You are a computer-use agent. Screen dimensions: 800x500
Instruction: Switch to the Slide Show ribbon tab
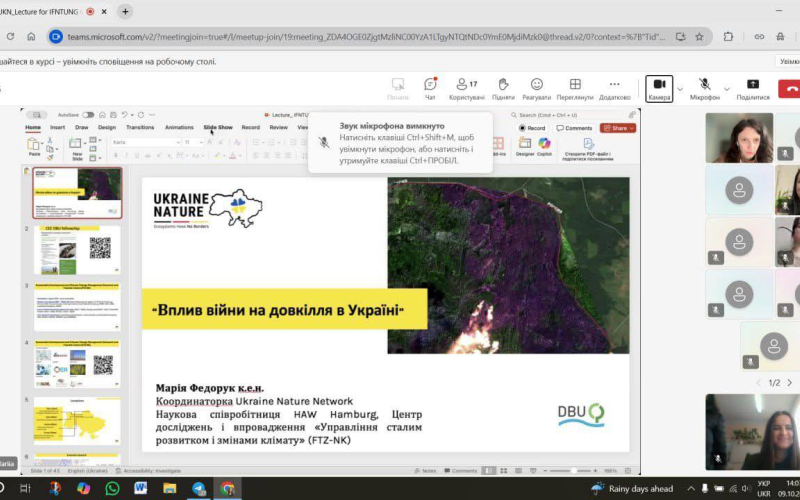(218, 128)
